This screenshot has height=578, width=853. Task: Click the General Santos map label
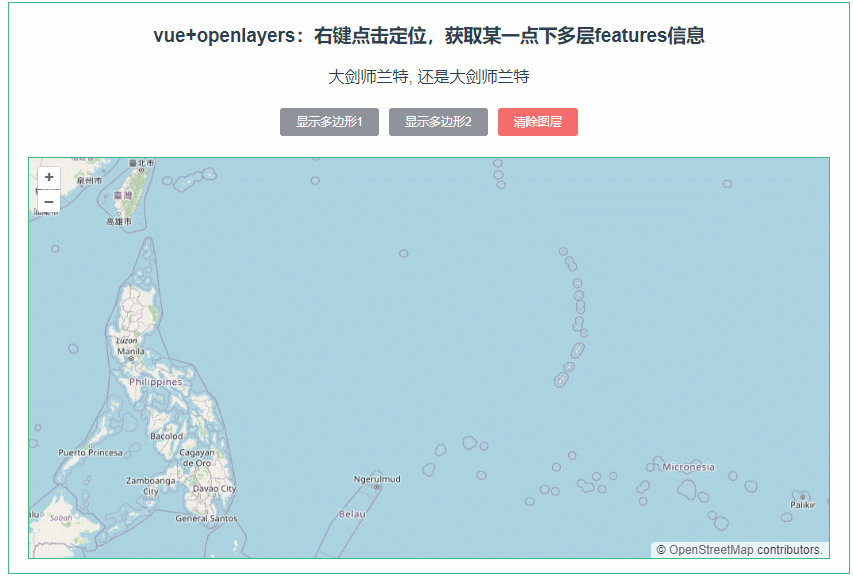[x=205, y=519]
